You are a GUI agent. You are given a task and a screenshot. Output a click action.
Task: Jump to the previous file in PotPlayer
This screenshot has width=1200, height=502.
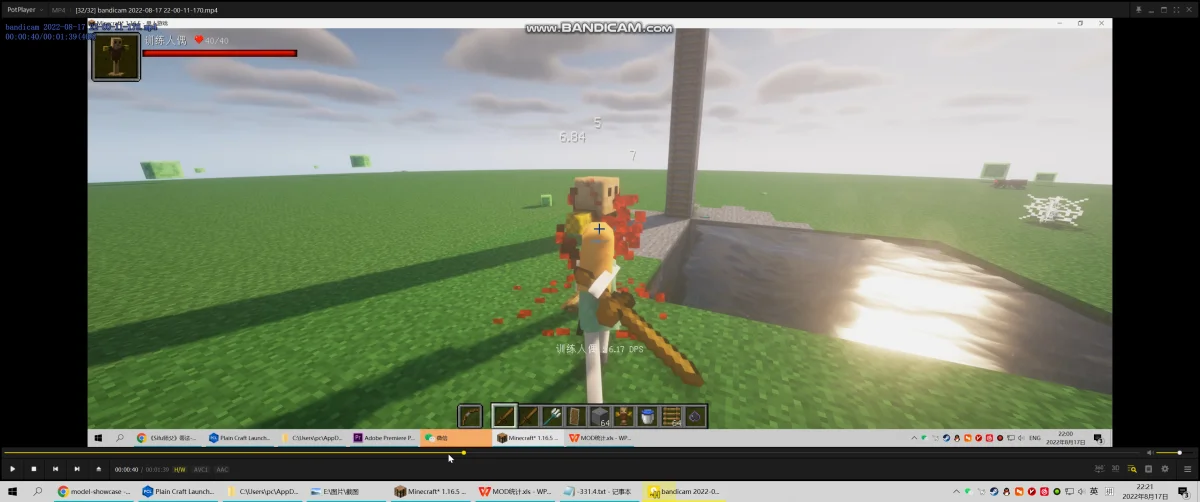click(x=55, y=469)
